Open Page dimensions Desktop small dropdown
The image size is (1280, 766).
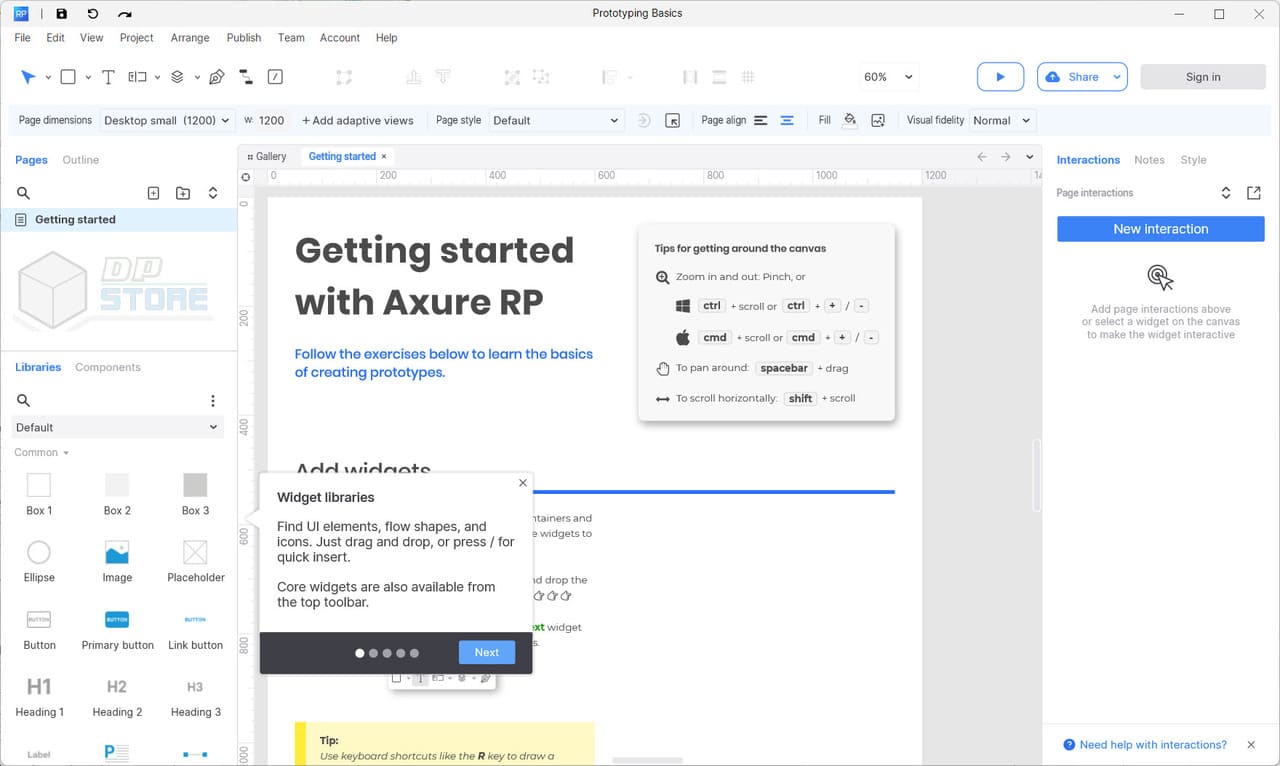point(167,120)
